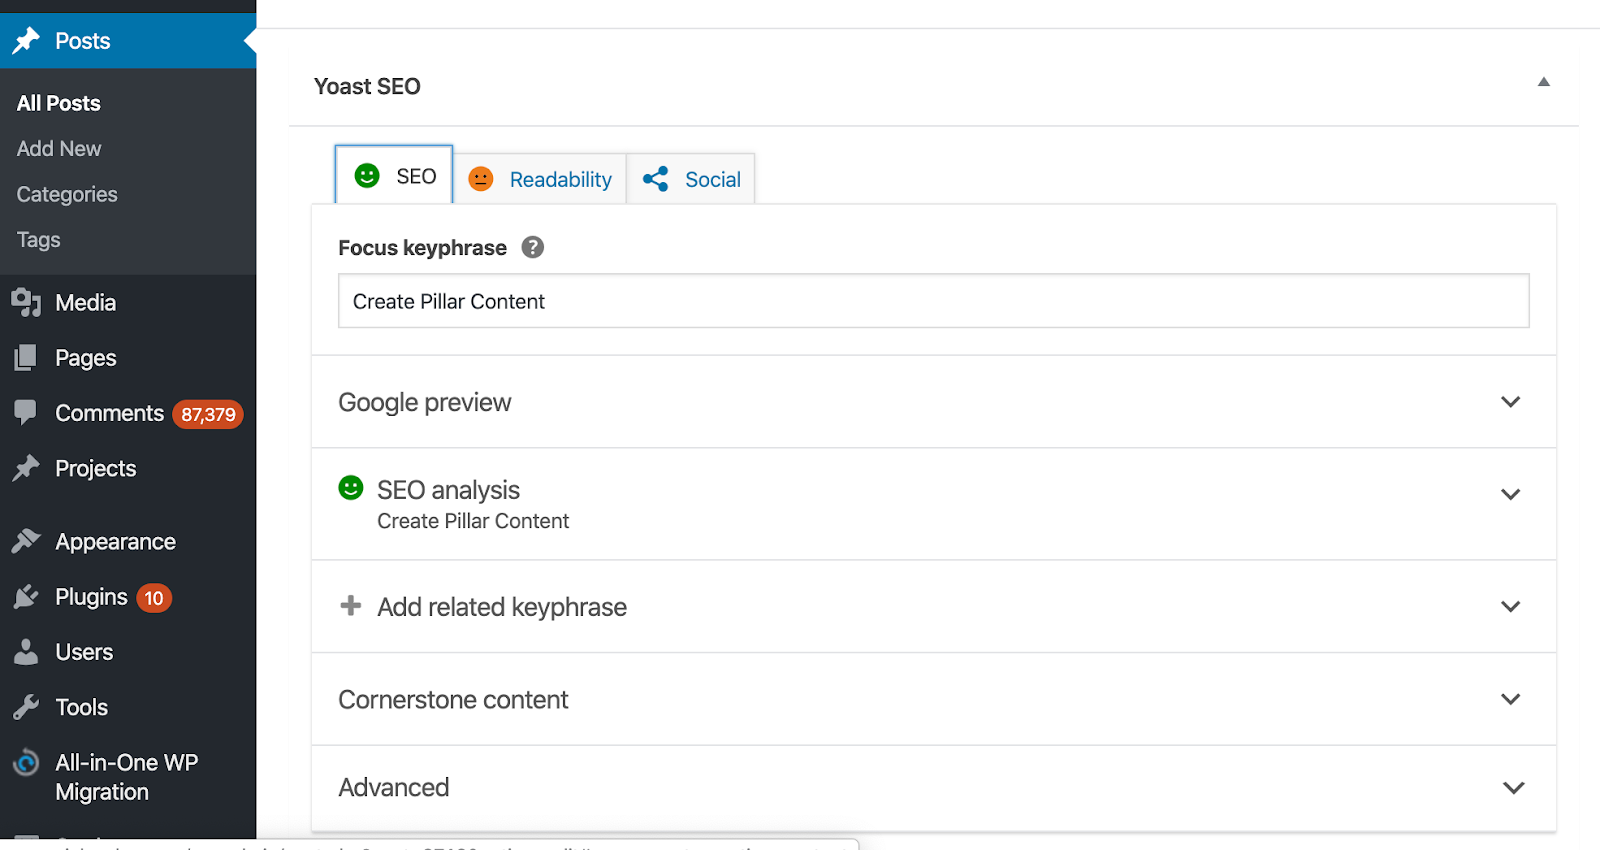The height and width of the screenshot is (850, 1600).
Task: Click the Focus keyphrase label
Action: [422, 248]
